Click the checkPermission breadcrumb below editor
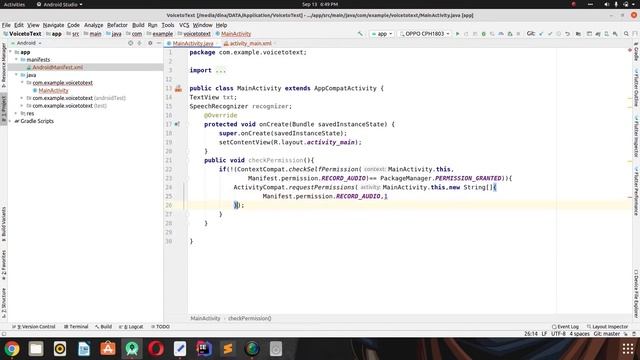 [x=249, y=318]
